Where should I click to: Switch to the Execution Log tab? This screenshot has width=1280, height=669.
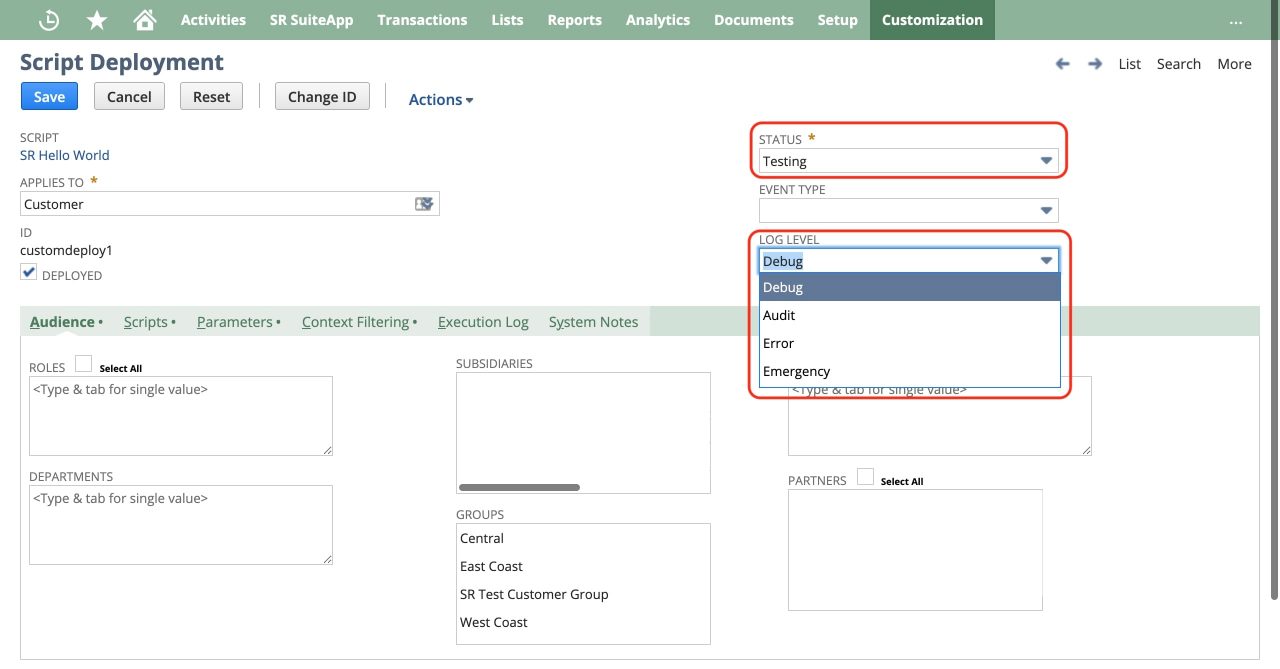(483, 322)
